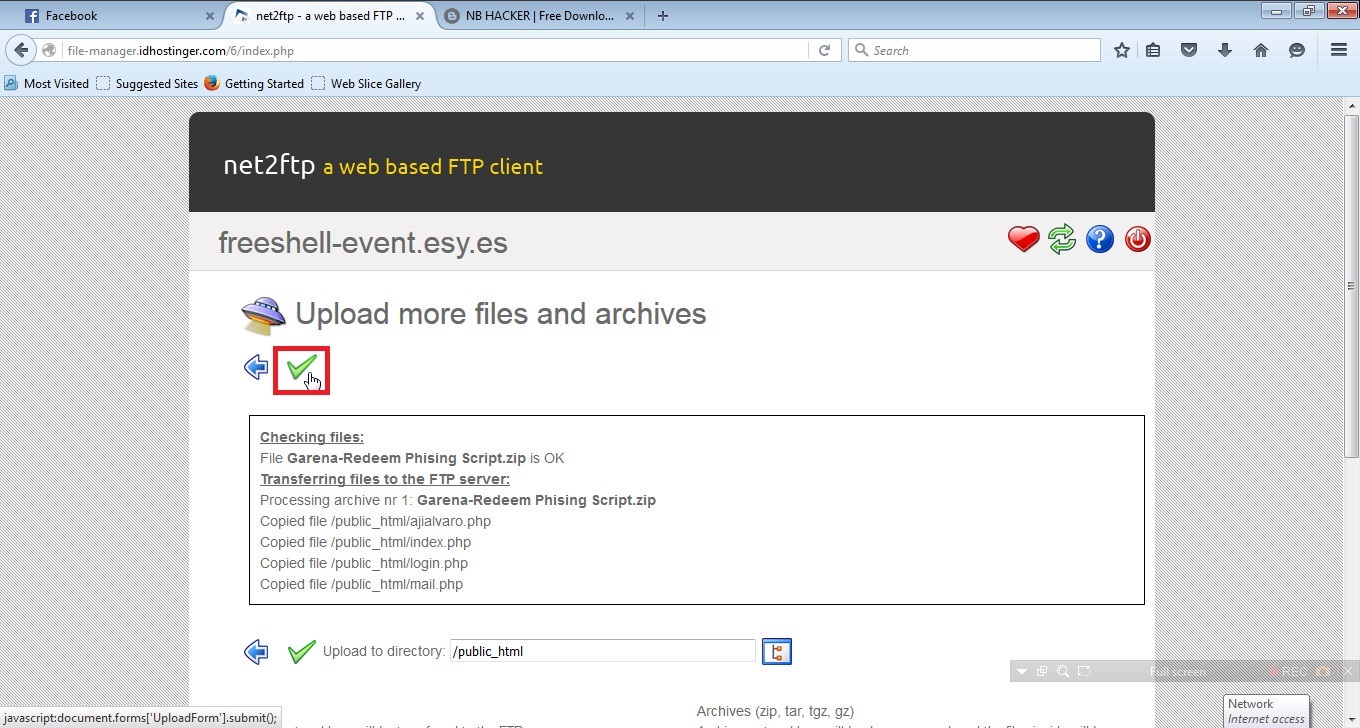Click green checkmark beside Upload to directory
Image resolution: width=1360 pixels, height=728 pixels.
click(302, 652)
